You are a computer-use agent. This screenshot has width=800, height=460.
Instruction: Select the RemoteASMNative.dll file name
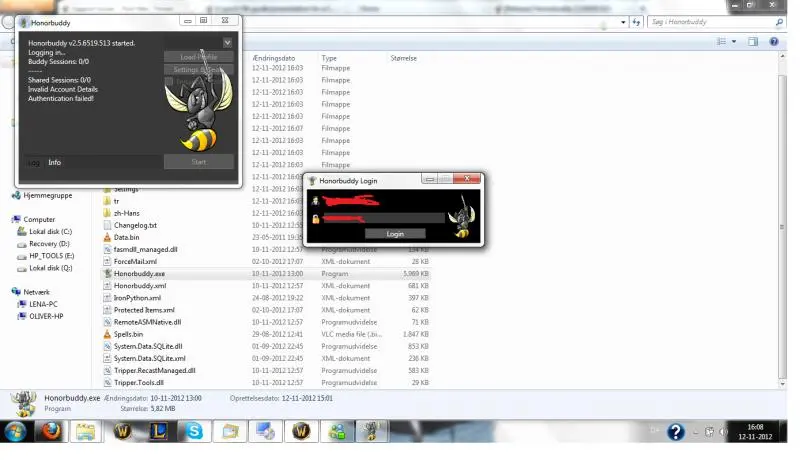click(147, 322)
